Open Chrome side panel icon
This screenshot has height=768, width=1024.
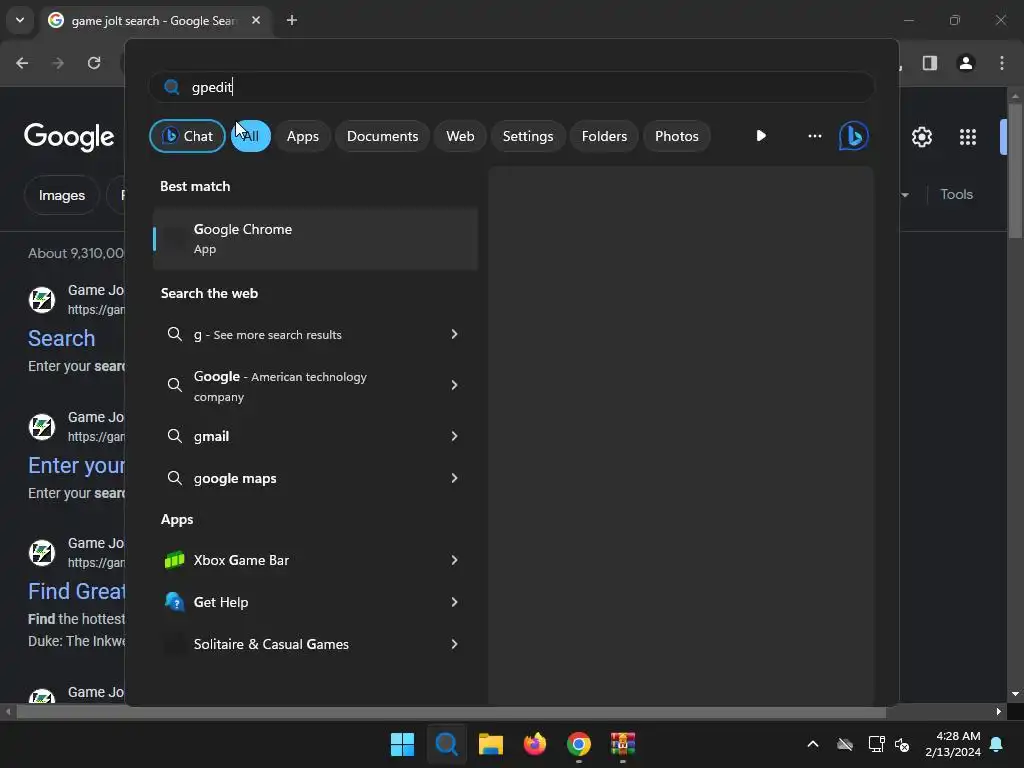click(x=929, y=63)
